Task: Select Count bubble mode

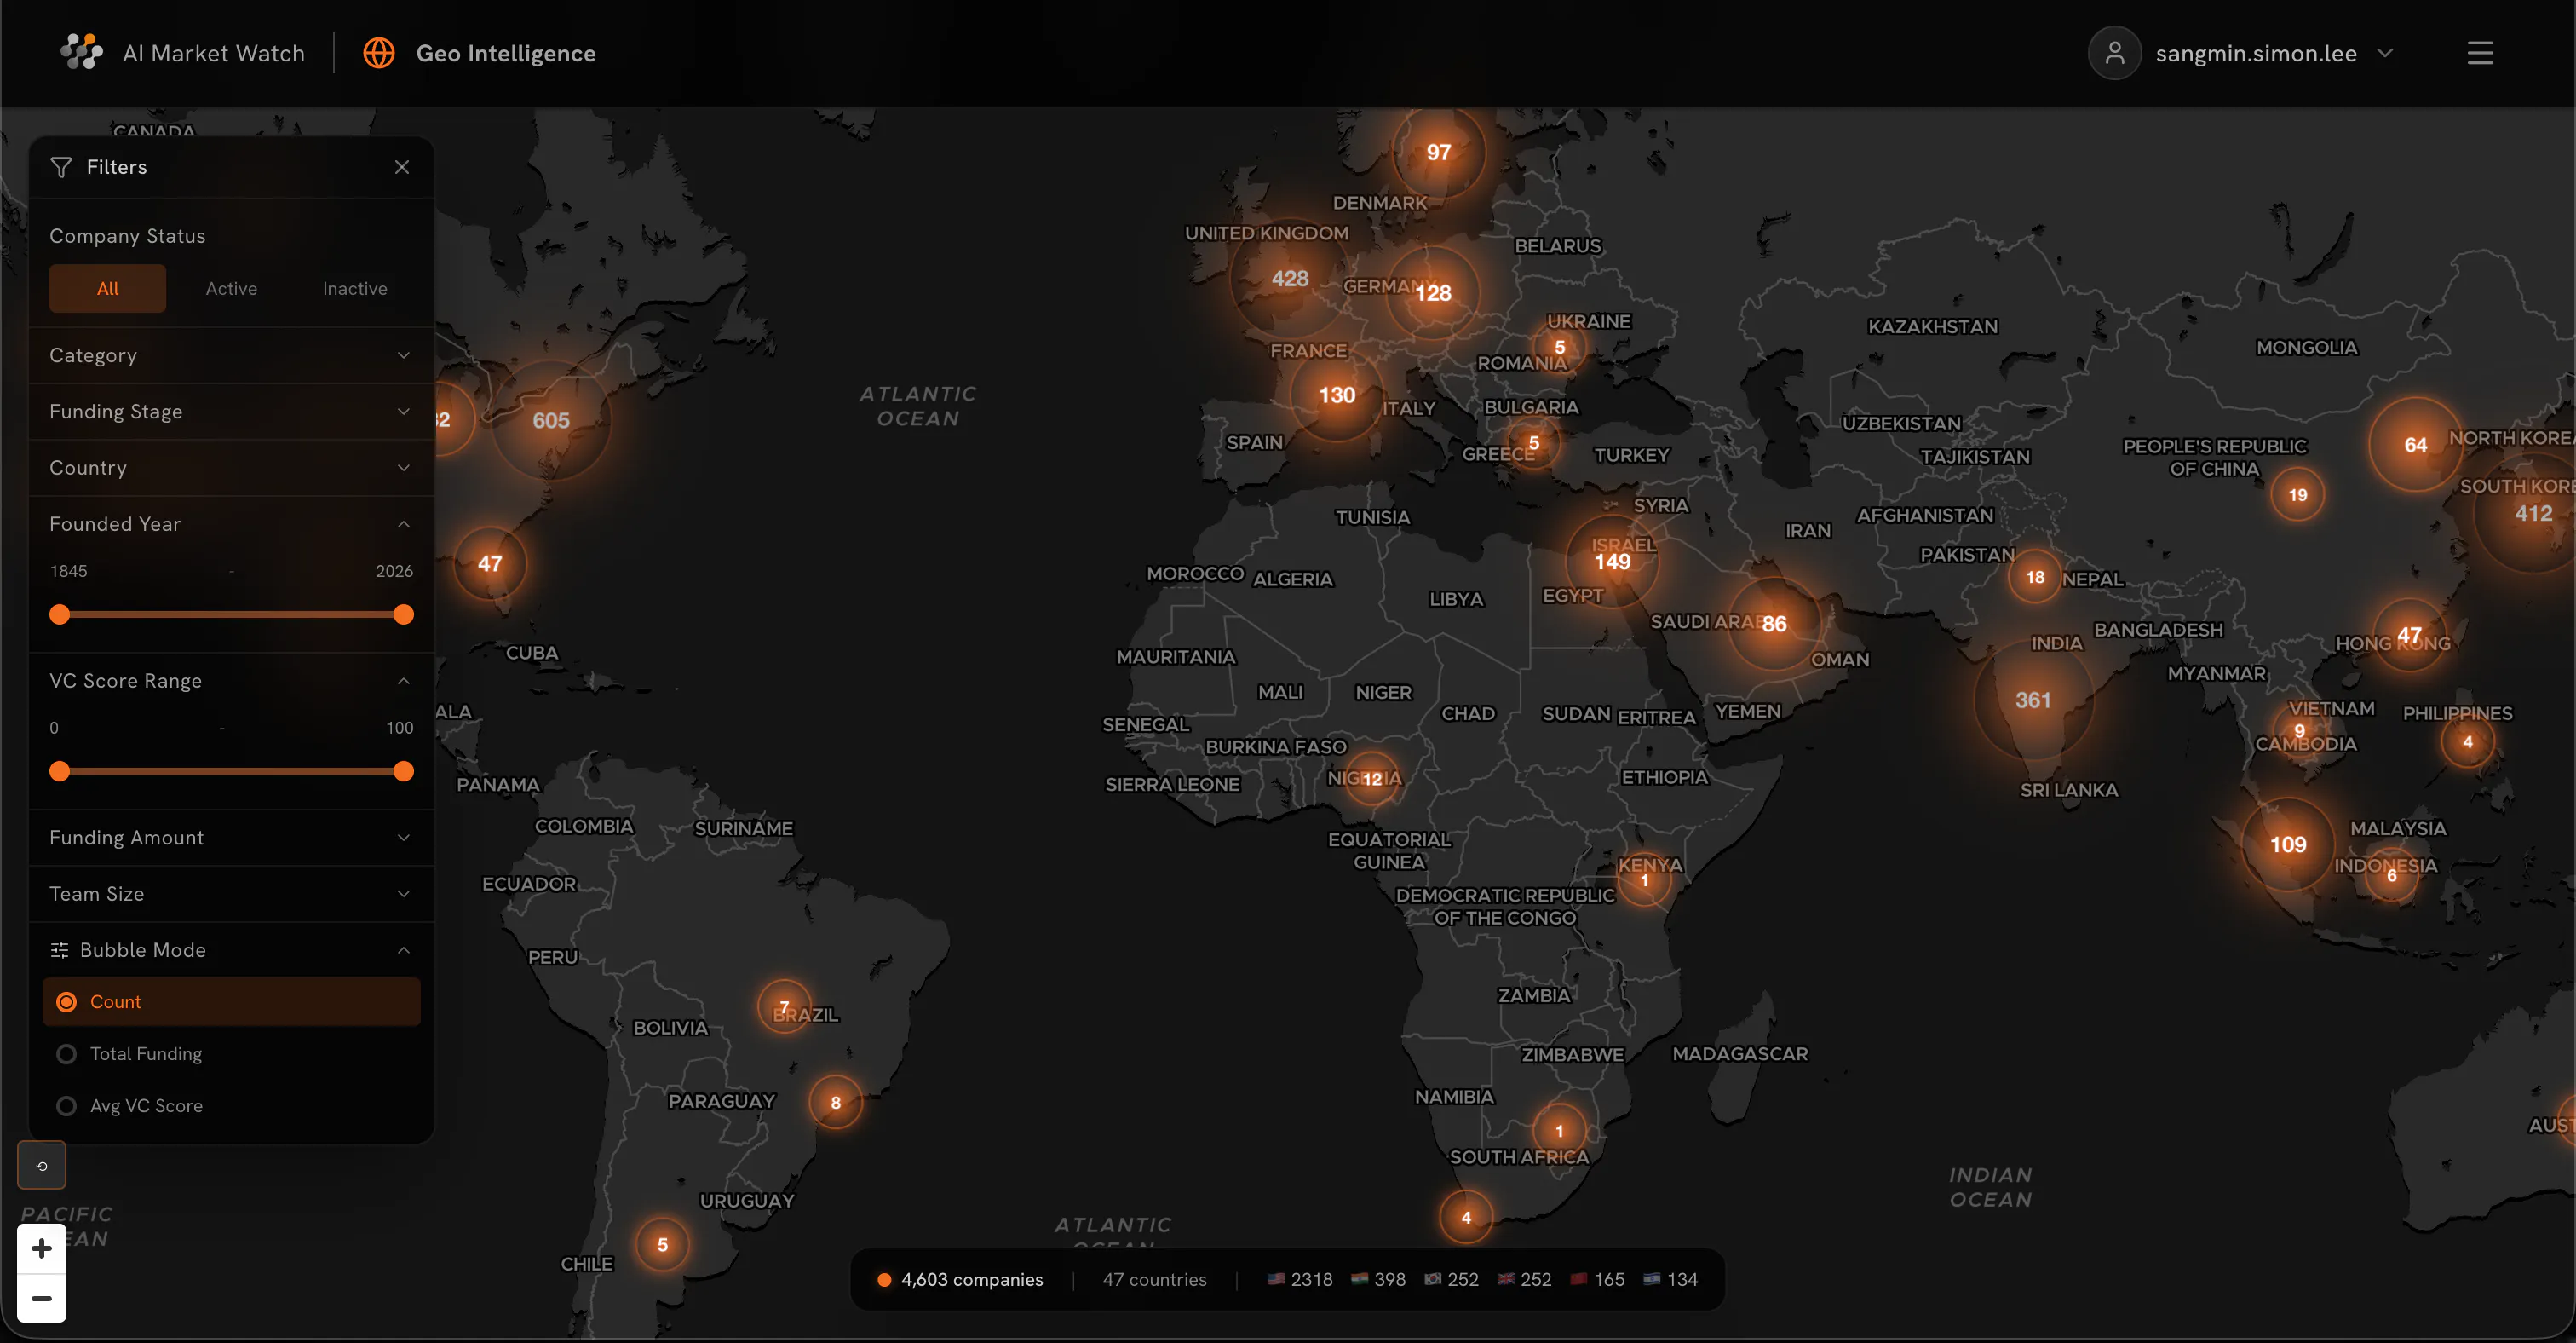Action: pyautogui.click(x=231, y=1002)
